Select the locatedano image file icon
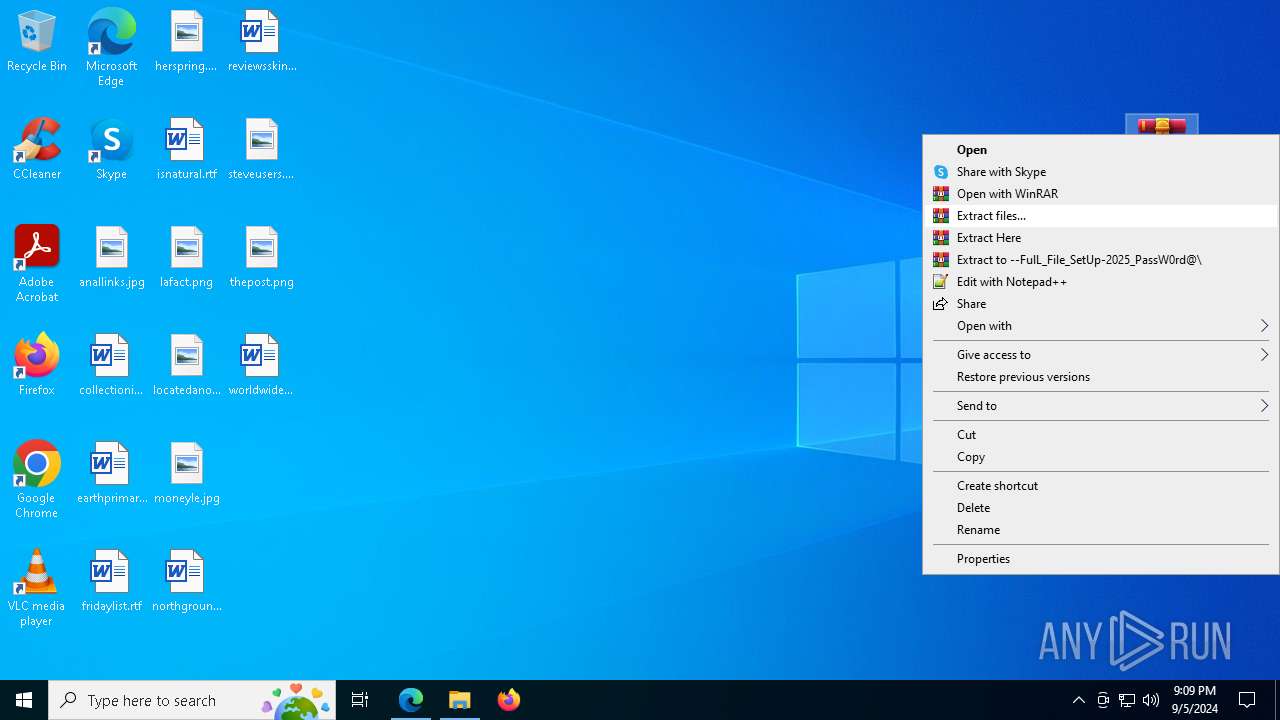This screenshot has width=1280, height=720. click(x=186, y=366)
